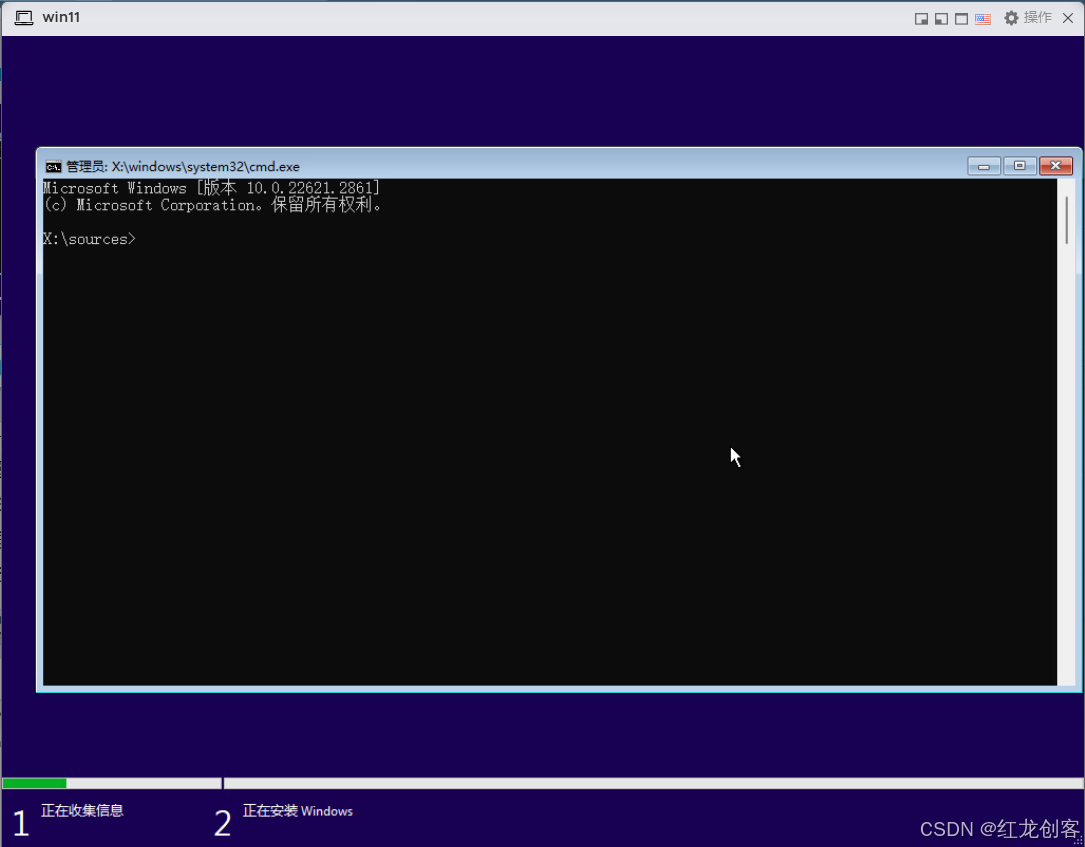Open the 操作 actions menu

(1028, 18)
